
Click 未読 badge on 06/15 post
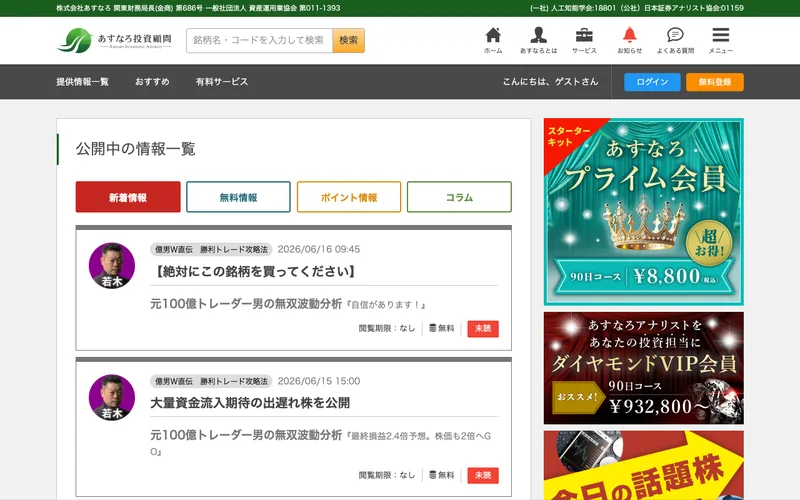[483, 476]
